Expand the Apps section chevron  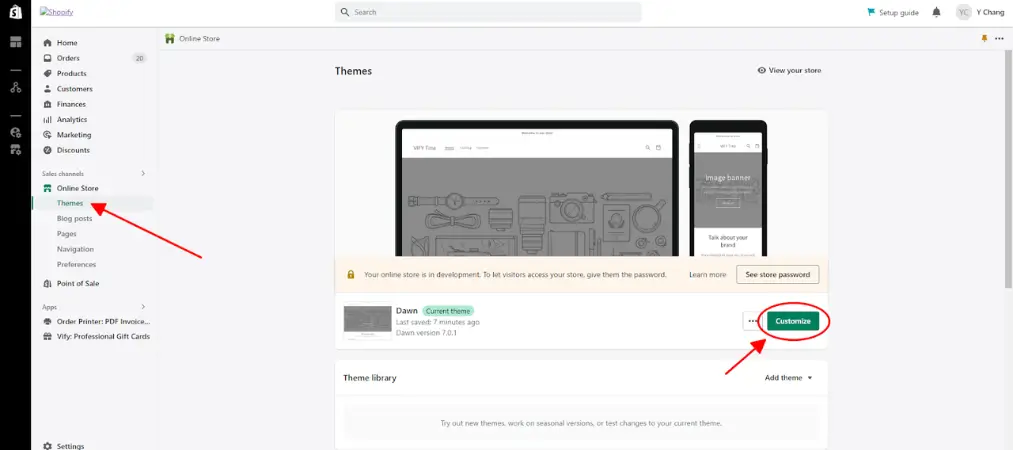click(143, 307)
